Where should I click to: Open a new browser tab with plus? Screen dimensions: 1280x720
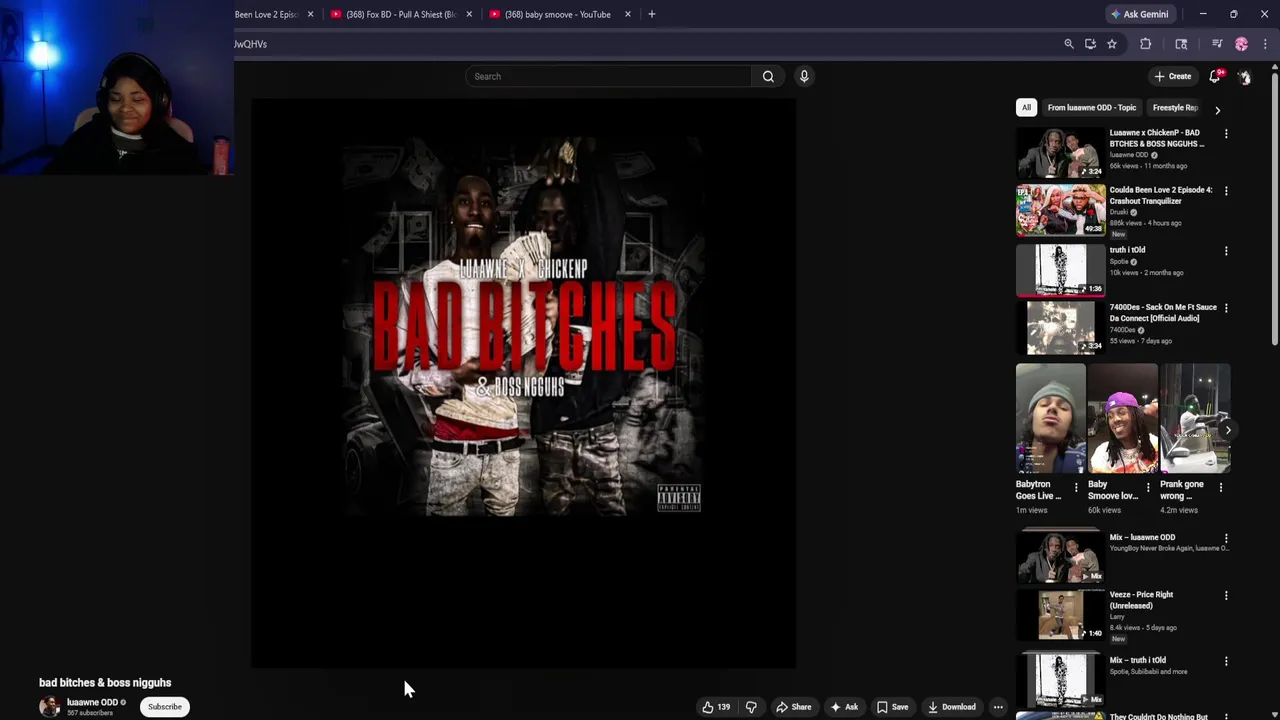652,14
